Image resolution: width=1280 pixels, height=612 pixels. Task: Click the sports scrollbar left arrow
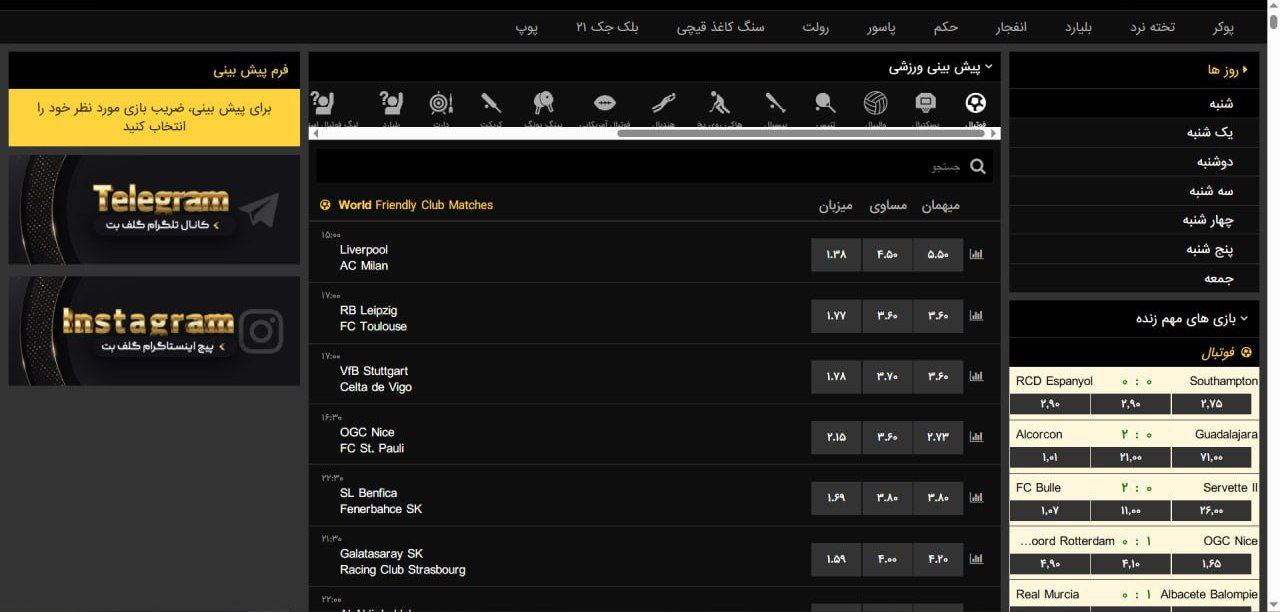click(317, 133)
